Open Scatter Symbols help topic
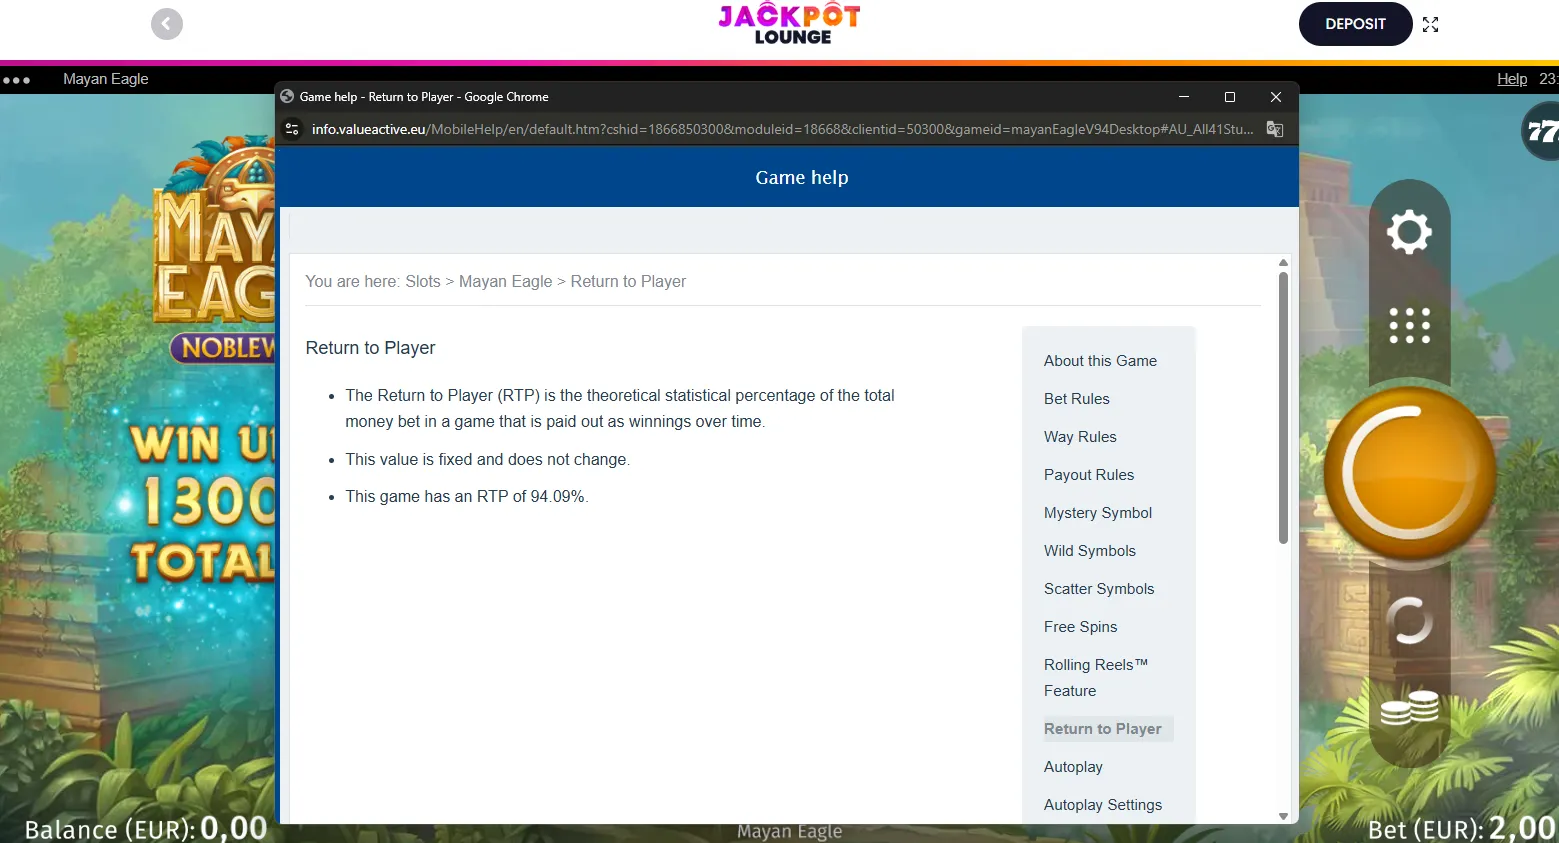 coord(1098,589)
